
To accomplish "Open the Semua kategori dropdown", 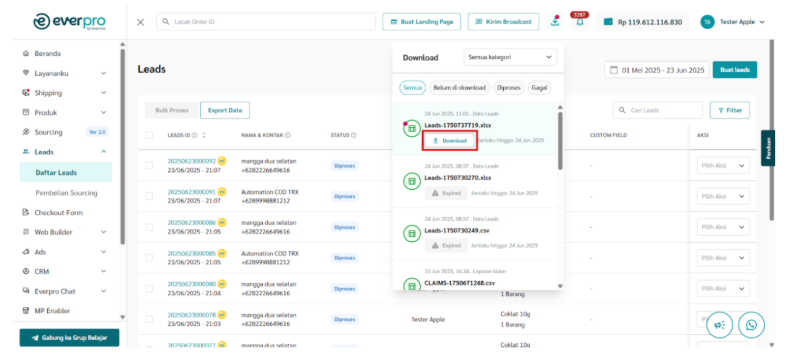I will tap(510, 57).
